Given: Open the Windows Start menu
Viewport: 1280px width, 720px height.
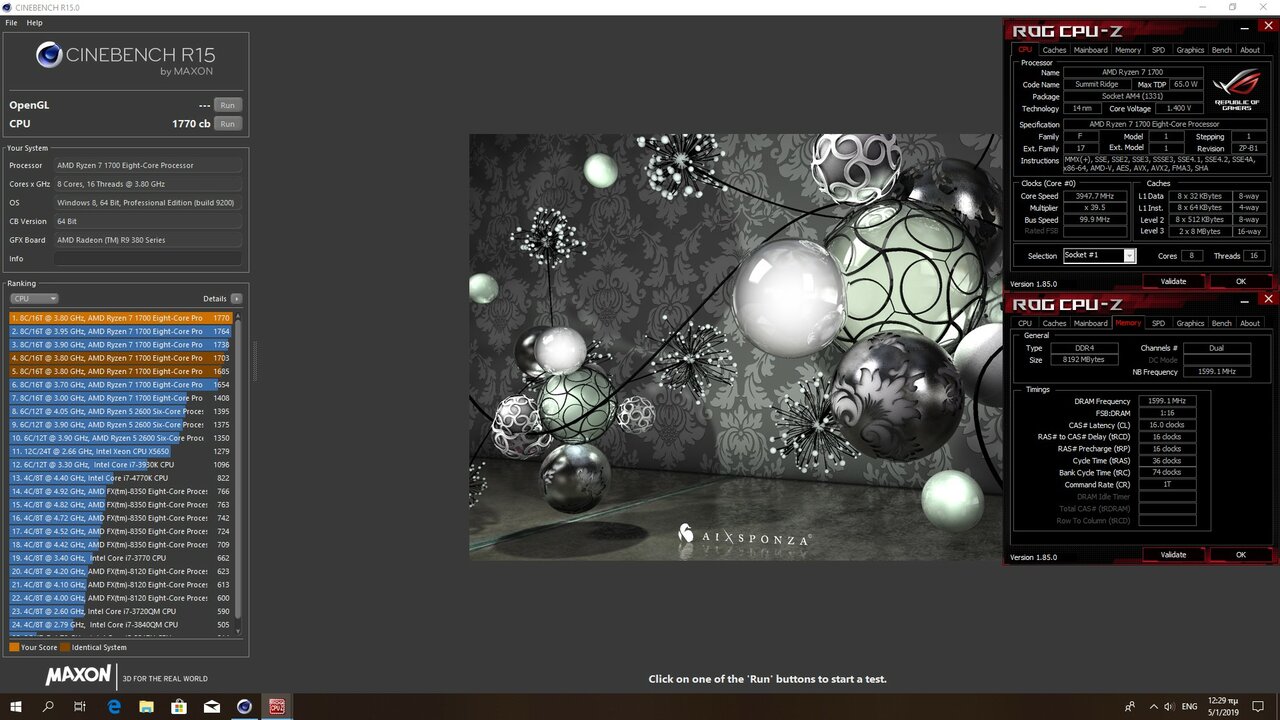Looking at the screenshot, I should (16, 706).
